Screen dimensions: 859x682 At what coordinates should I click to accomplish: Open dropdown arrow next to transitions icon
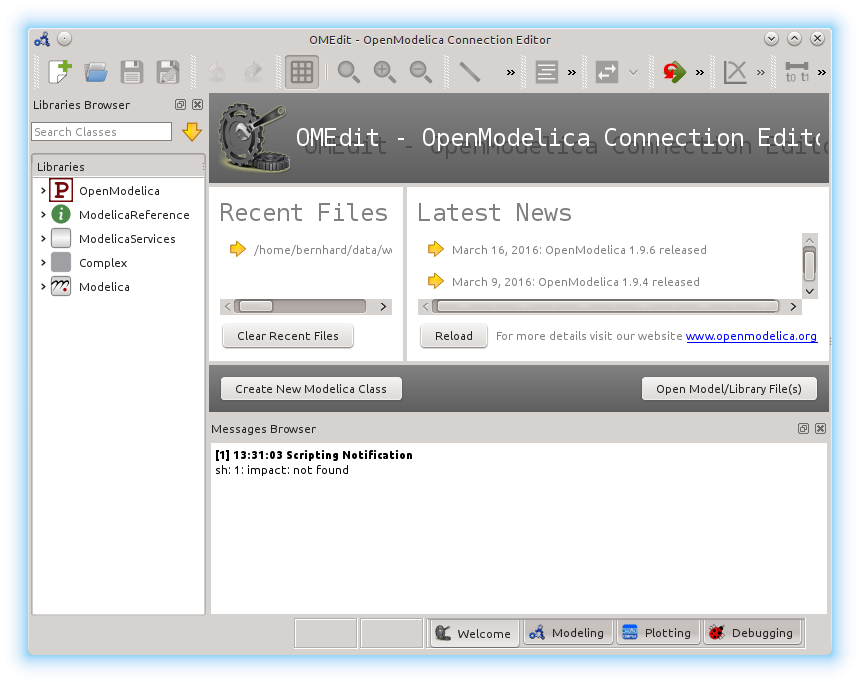633,72
